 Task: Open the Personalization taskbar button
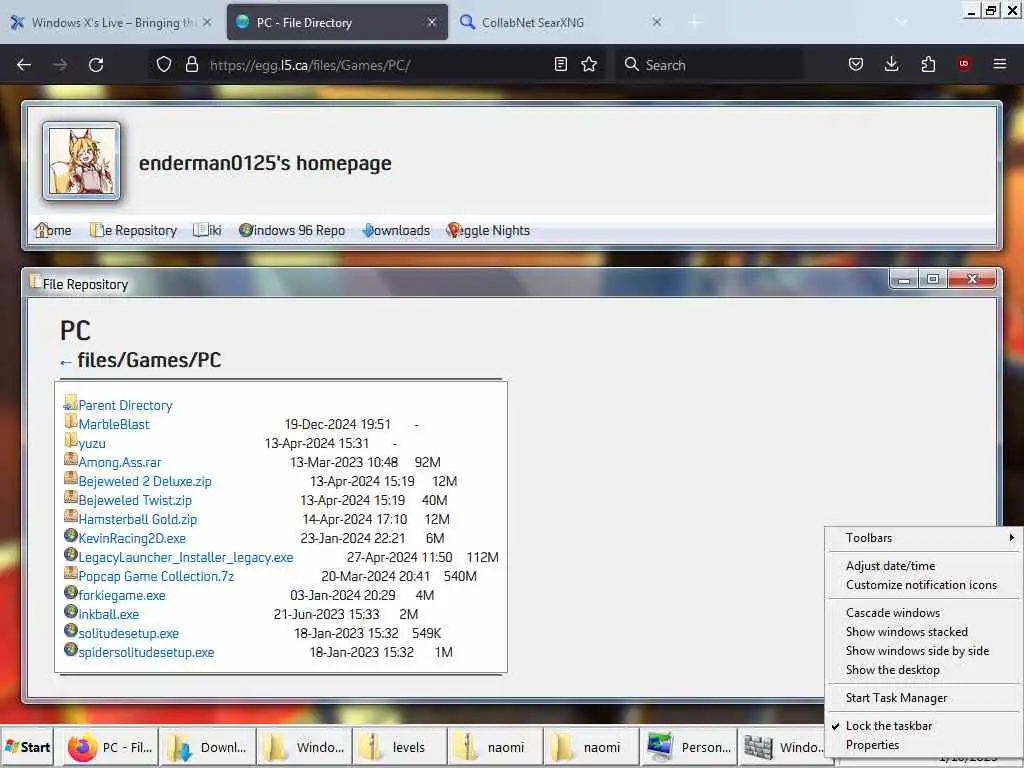tap(689, 747)
